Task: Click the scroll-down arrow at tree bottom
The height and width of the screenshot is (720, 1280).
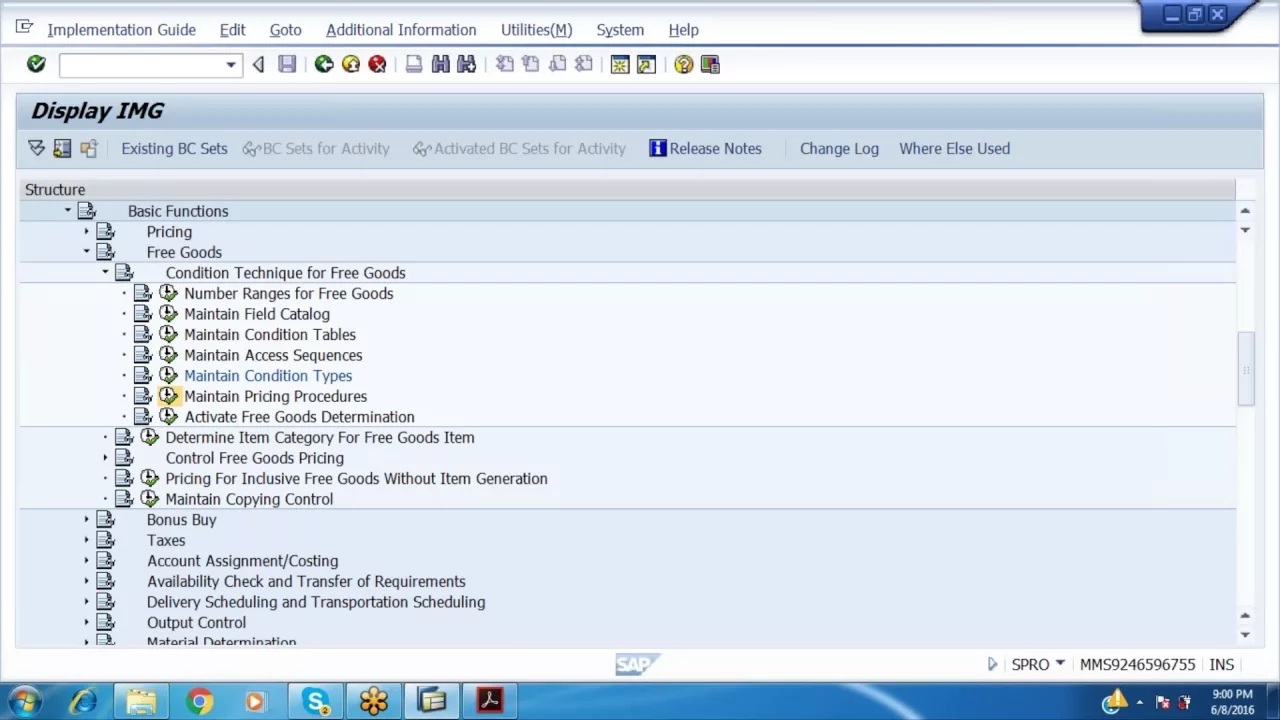Action: 1245,634
